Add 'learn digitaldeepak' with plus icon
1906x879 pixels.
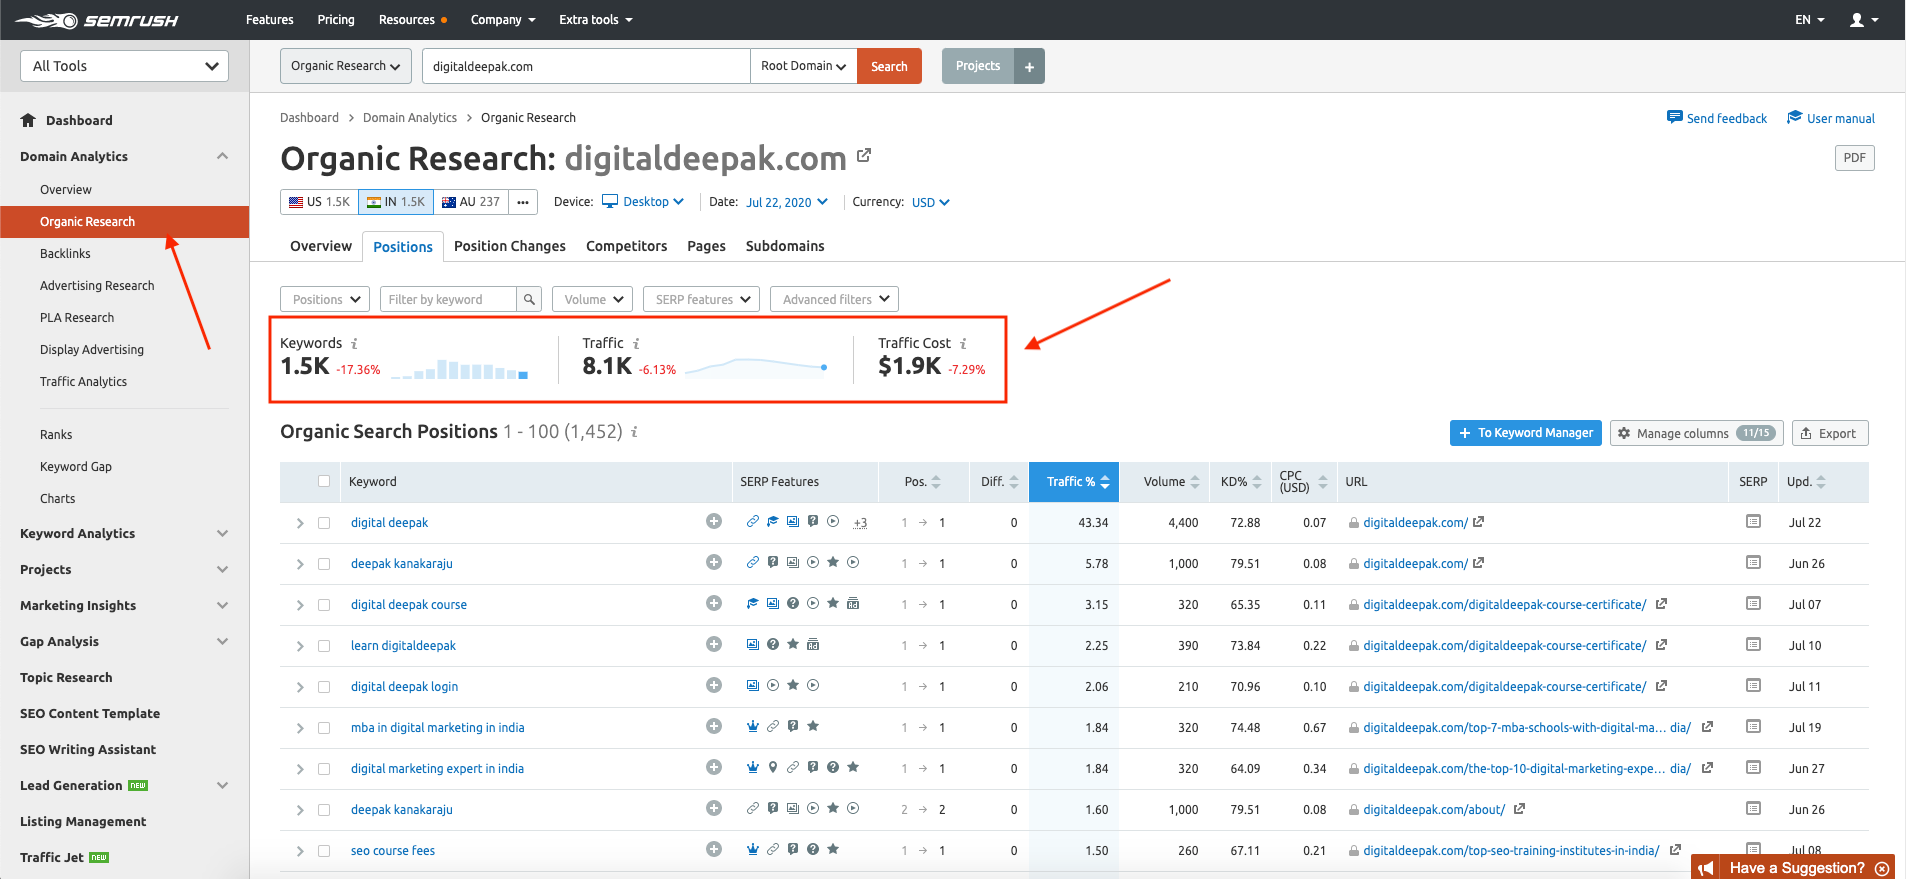pyautogui.click(x=714, y=644)
